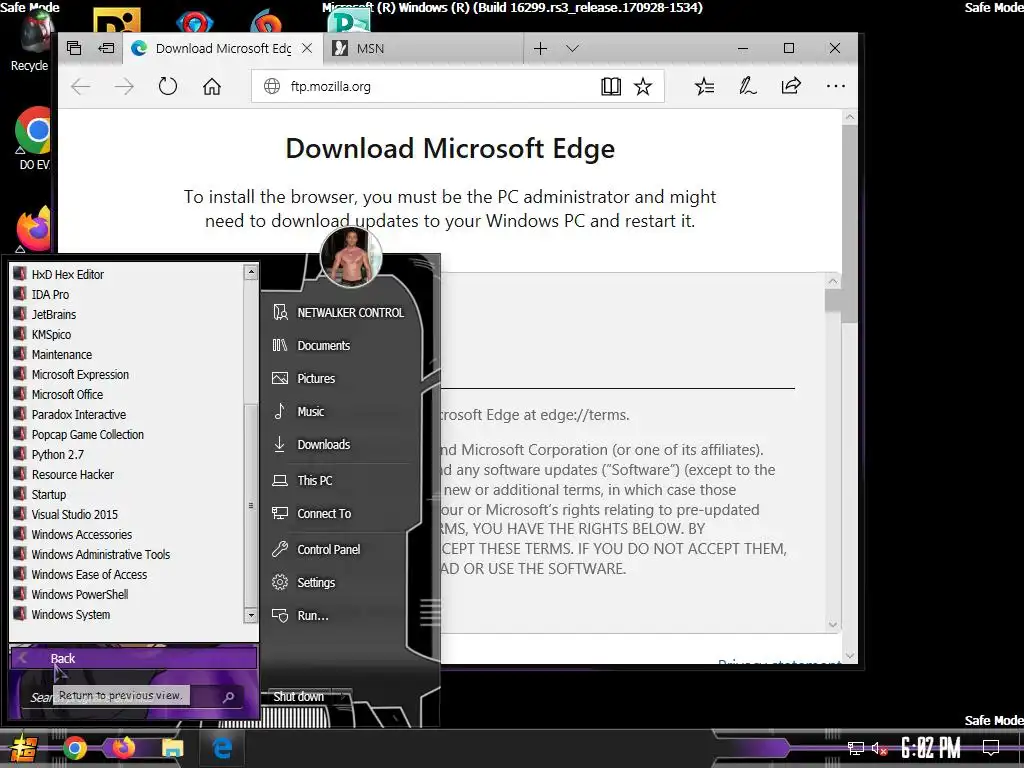Open Visual Studio 2015 folder
Image resolution: width=1024 pixels, height=768 pixels.
[74, 515]
